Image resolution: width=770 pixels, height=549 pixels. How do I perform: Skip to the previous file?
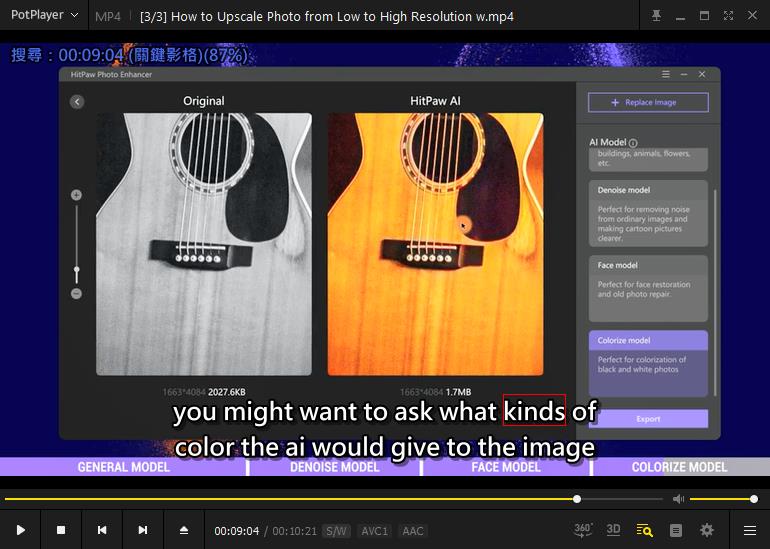[102, 530]
